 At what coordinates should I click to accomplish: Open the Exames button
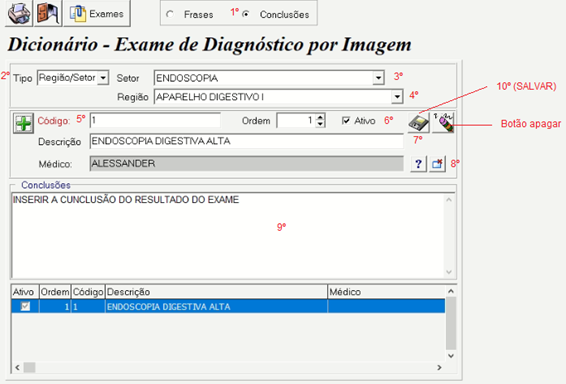click(97, 13)
